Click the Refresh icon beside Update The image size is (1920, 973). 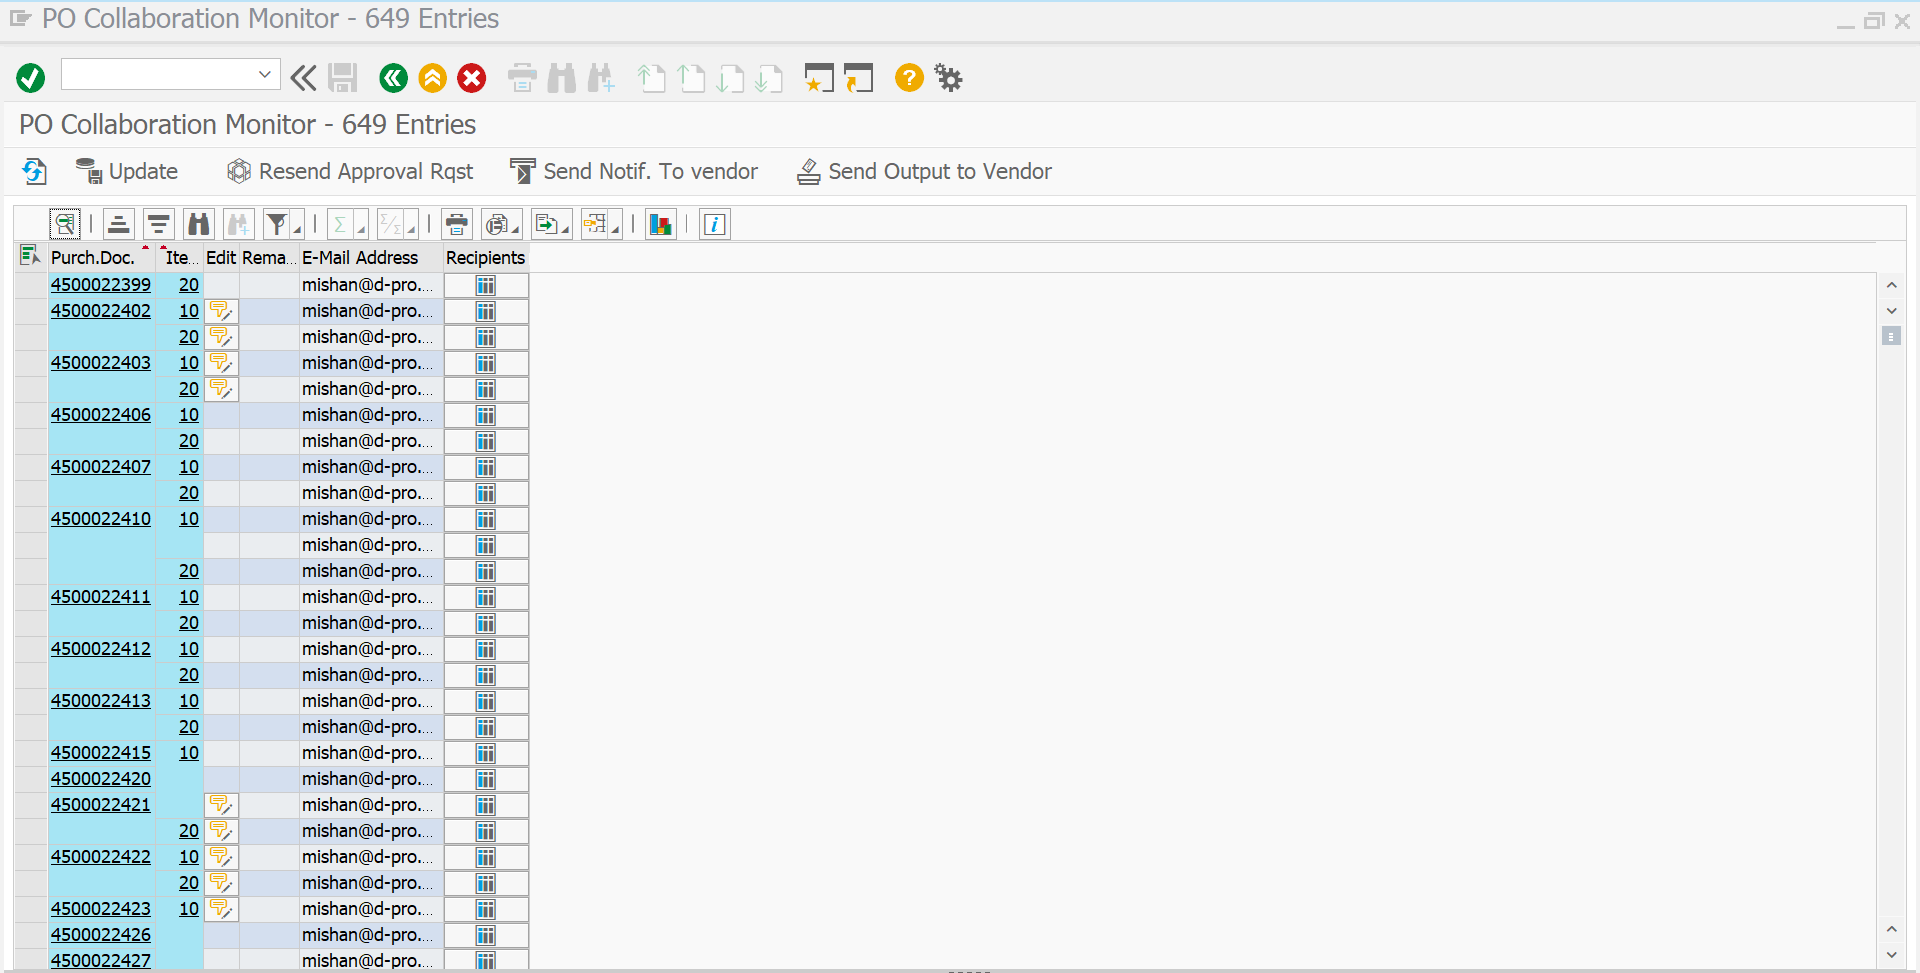tap(35, 172)
